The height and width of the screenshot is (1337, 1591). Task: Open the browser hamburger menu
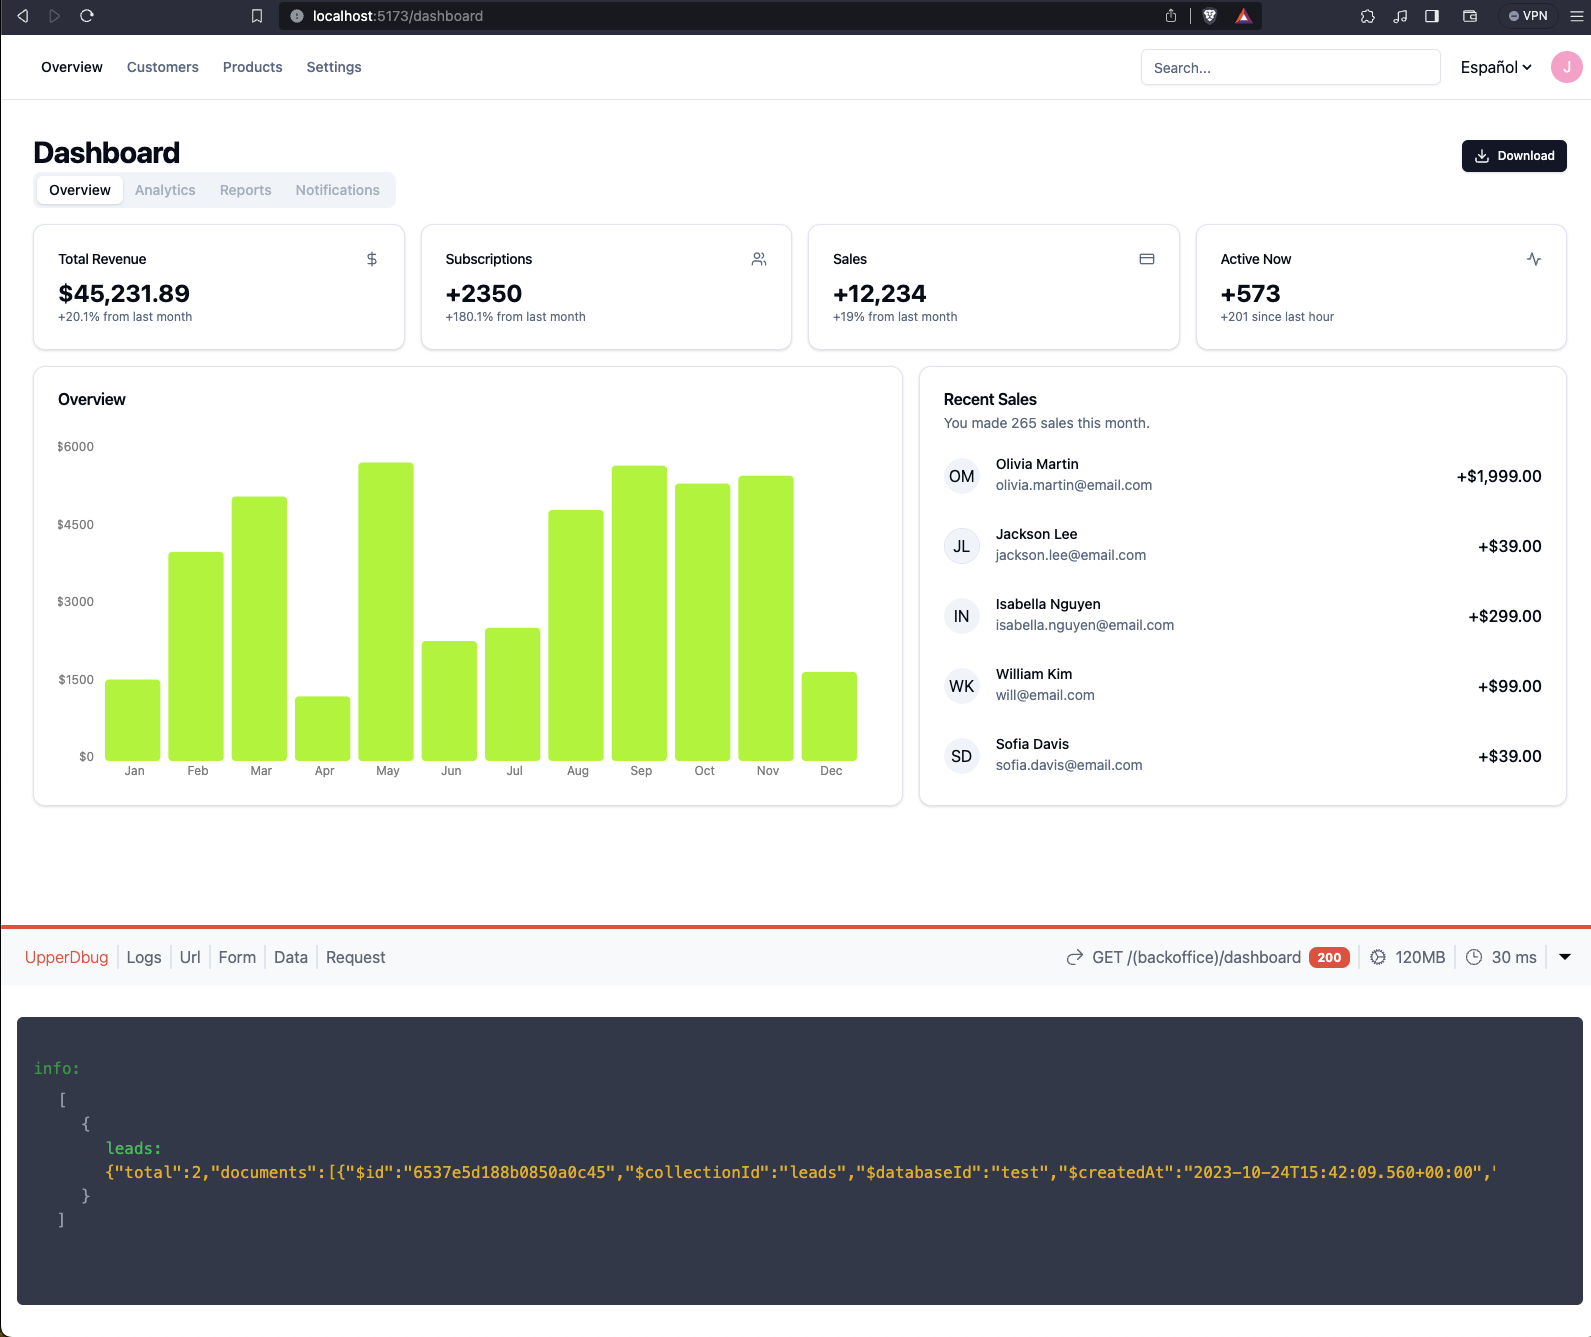tap(1577, 16)
